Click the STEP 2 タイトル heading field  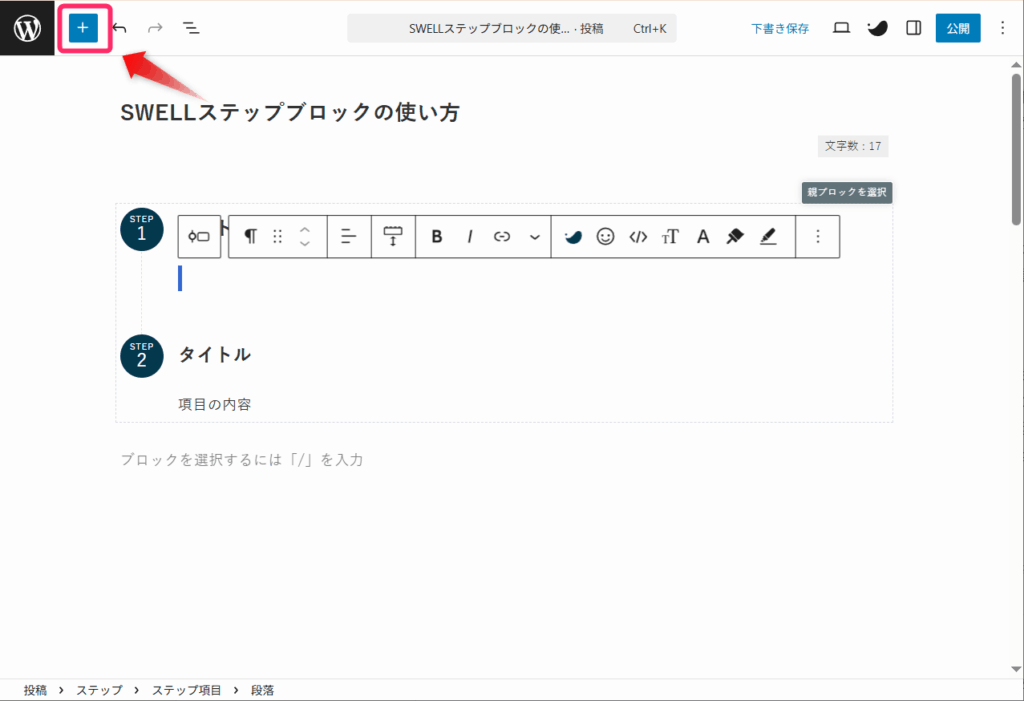[215, 355]
